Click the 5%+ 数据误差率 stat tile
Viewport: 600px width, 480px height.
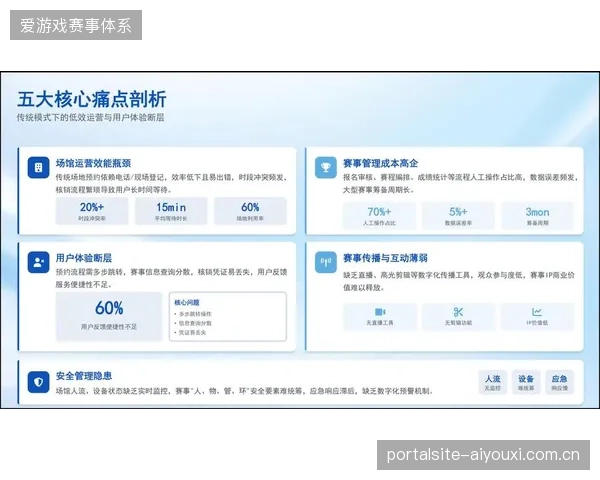pos(458,216)
